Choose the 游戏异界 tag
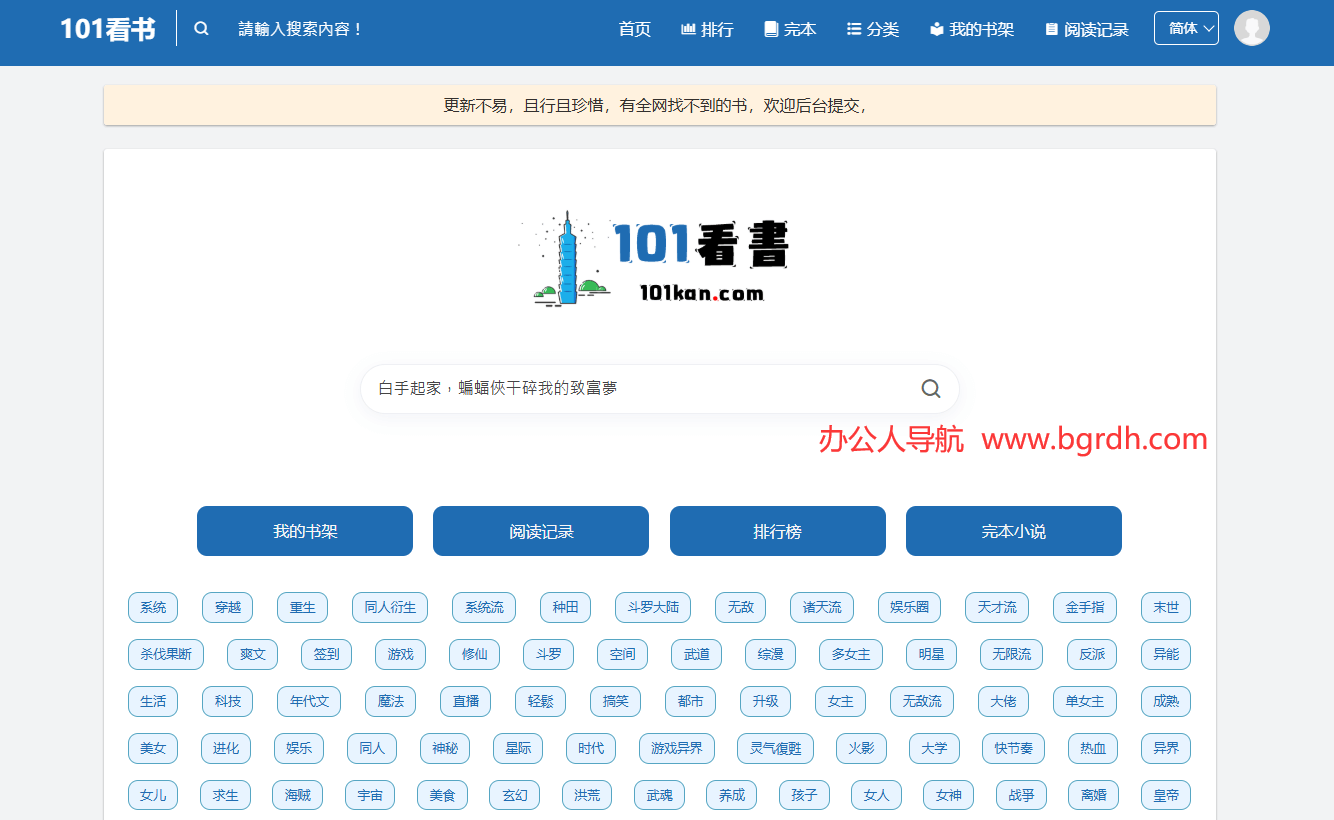1334x820 pixels. pyautogui.click(x=676, y=748)
